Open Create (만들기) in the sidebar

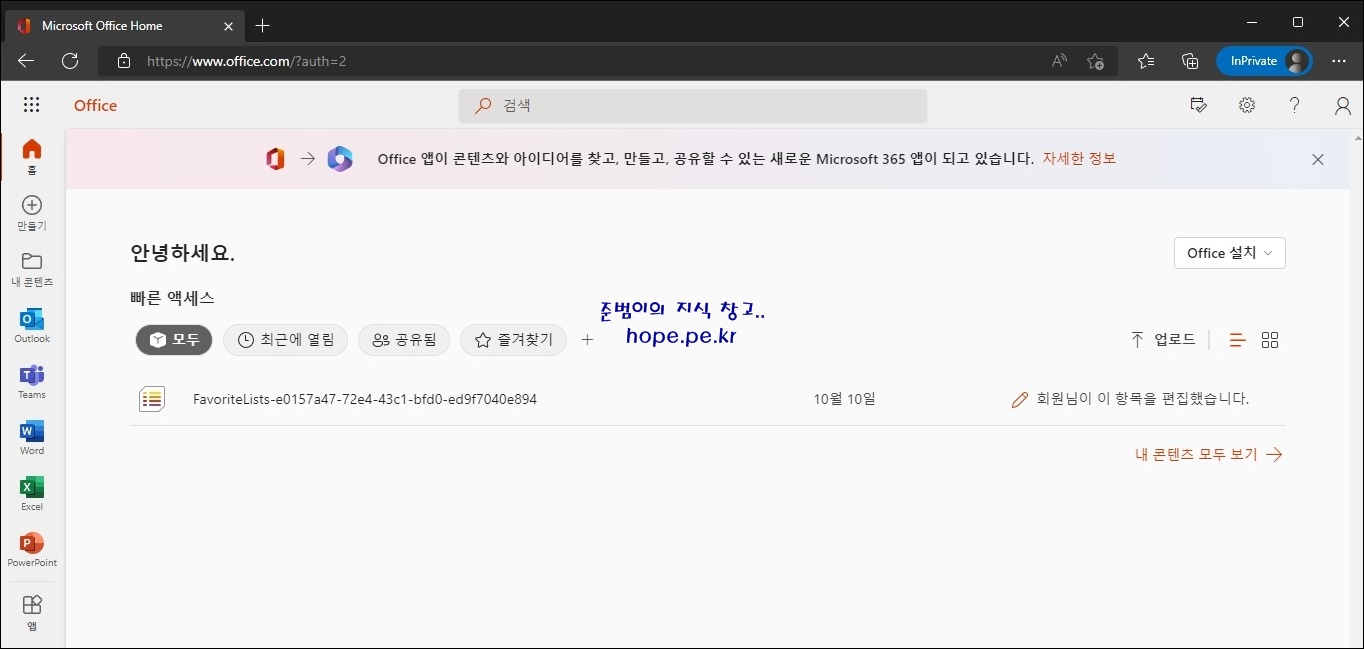click(32, 213)
